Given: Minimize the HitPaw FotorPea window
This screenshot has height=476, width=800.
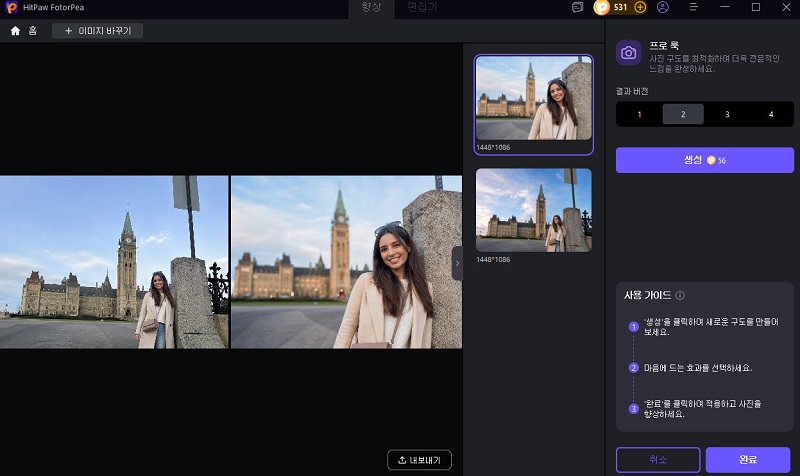Looking at the screenshot, I should pos(724,7).
